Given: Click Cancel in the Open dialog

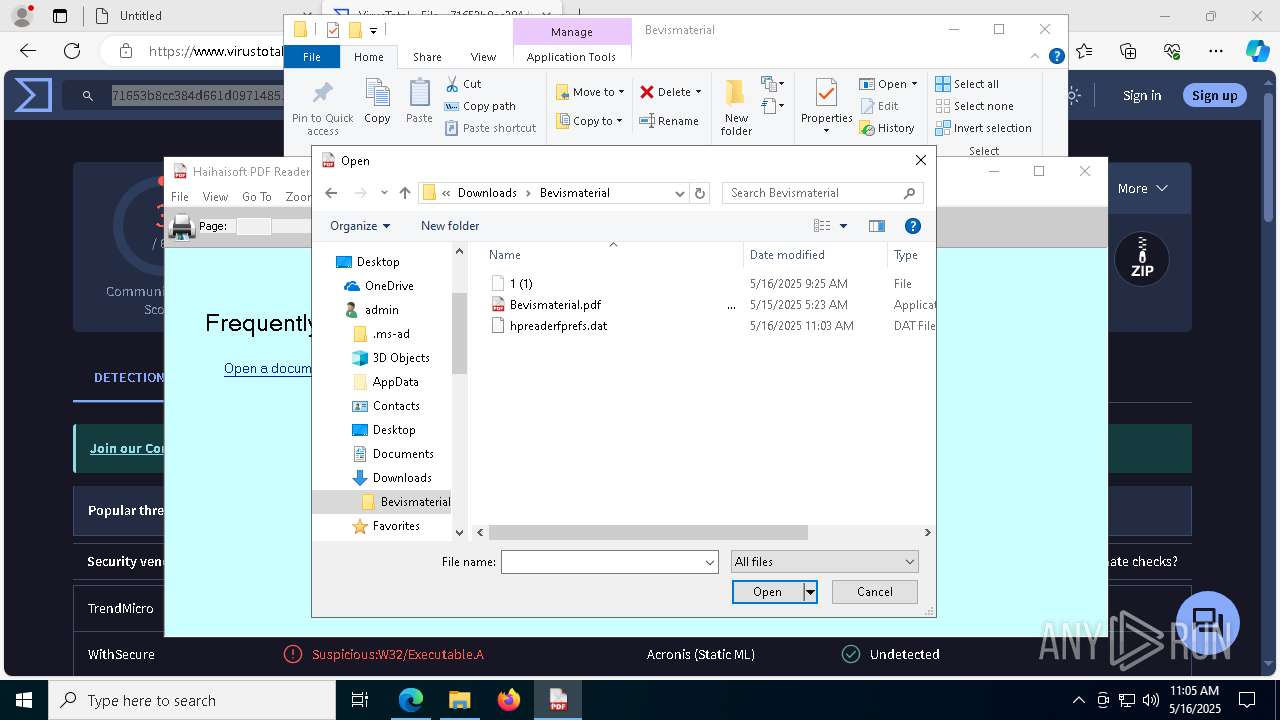Looking at the screenshot, I should pyautogui.click(x=875, y=592).
